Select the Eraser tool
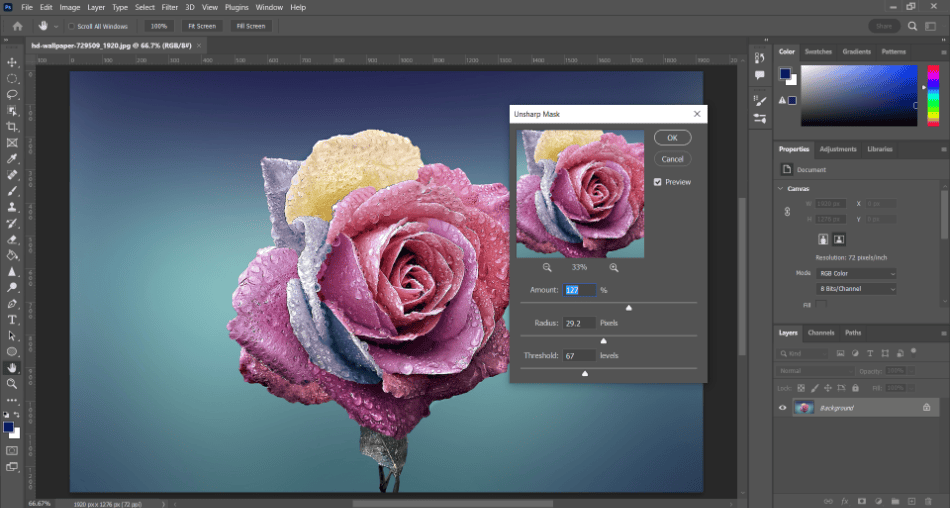The image size is (950, 508). pyautogui.click(x=12, y=239)
